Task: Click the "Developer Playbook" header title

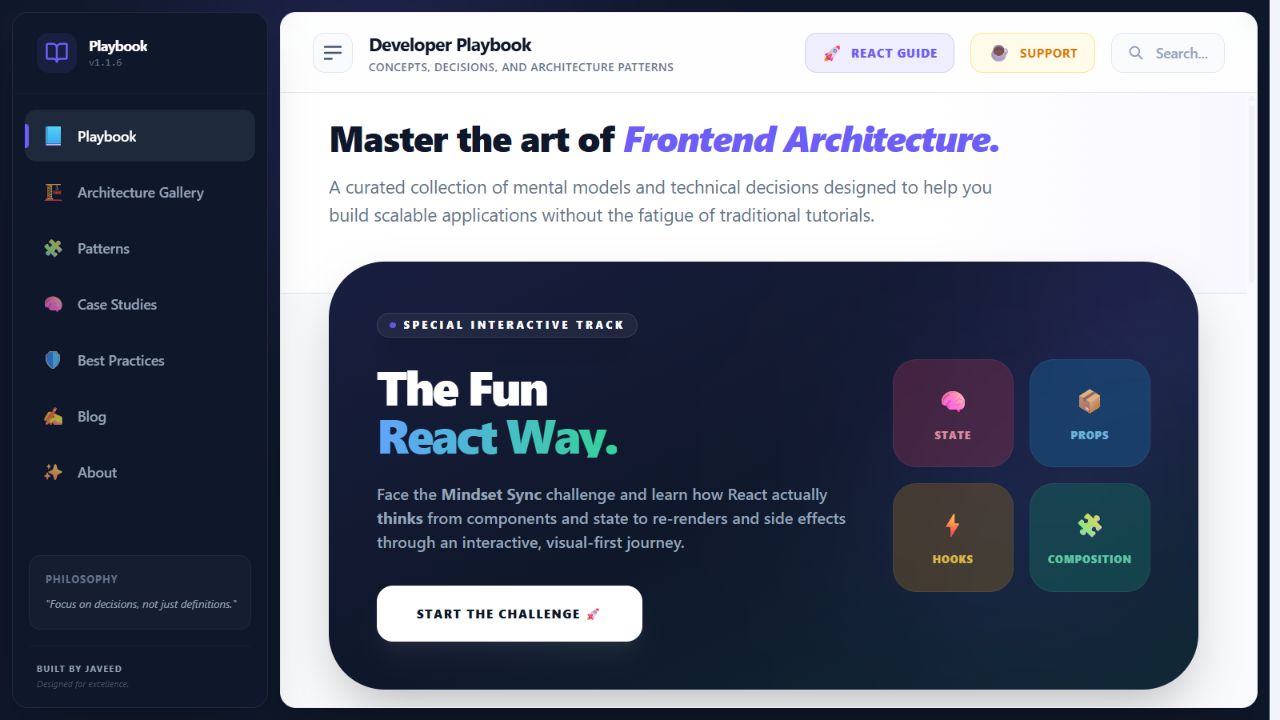Action: click(450, 45)
